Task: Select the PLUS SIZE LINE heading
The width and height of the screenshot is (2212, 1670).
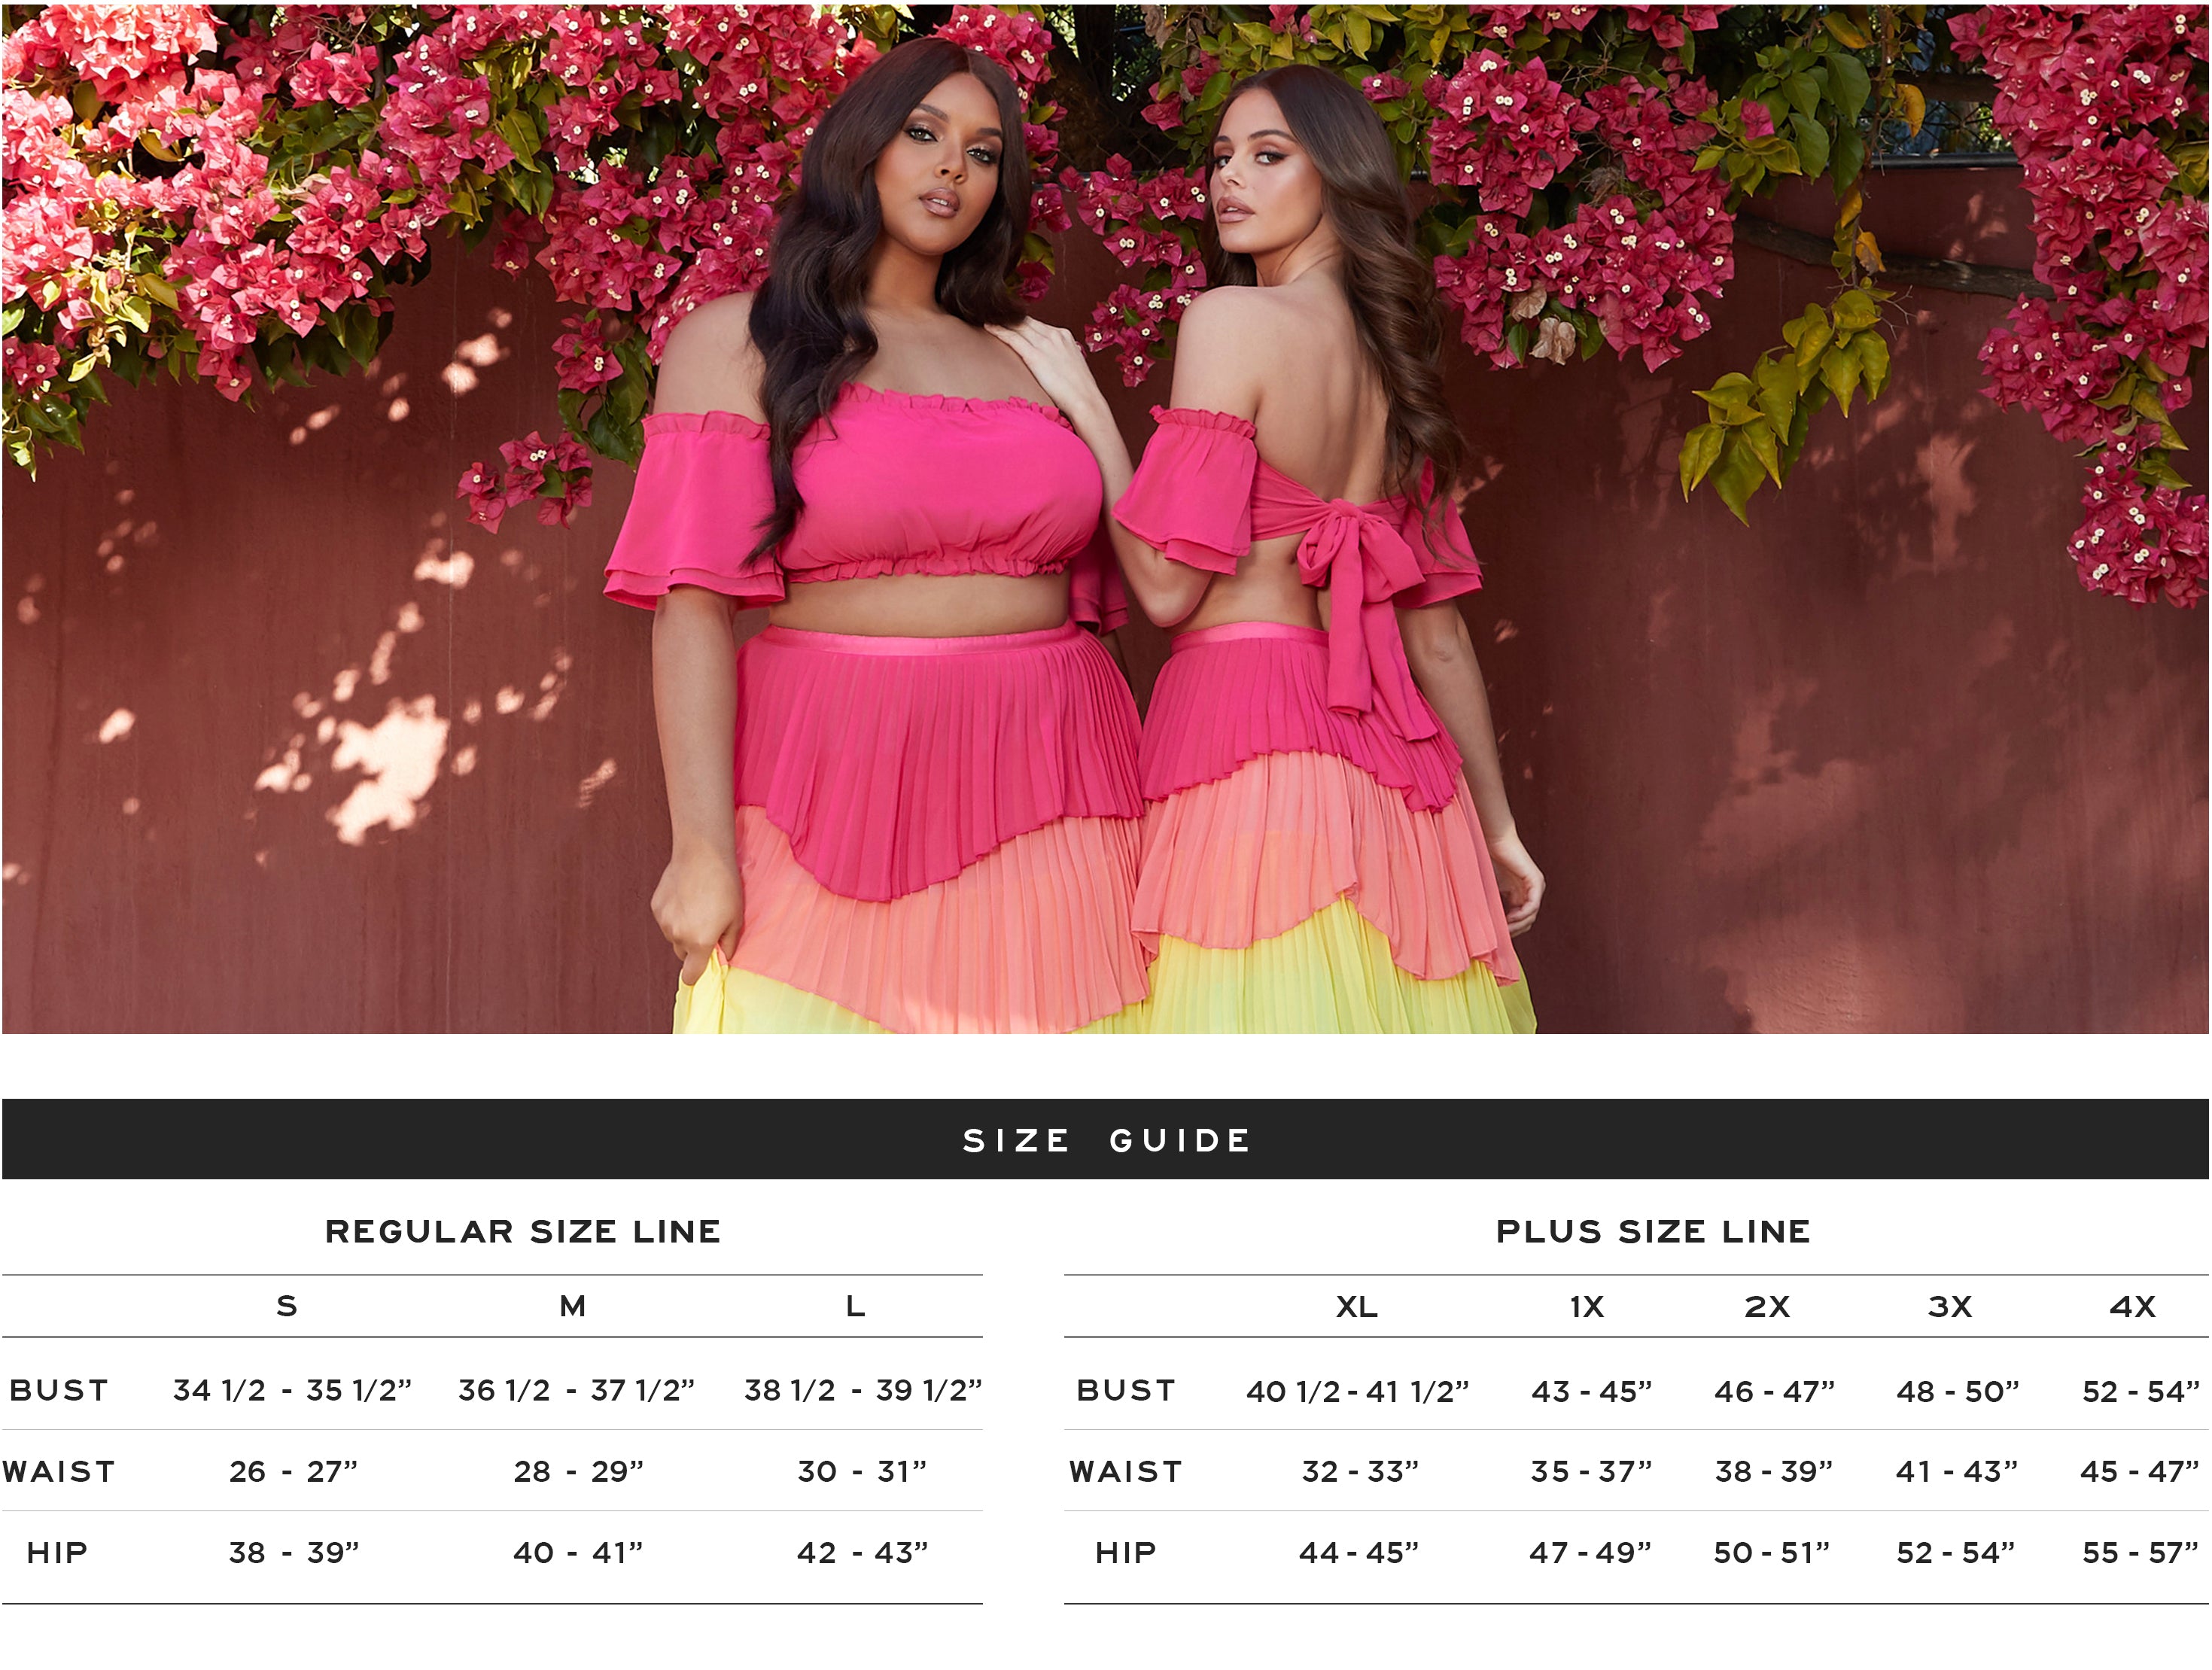Action: coord(1653,1231)
